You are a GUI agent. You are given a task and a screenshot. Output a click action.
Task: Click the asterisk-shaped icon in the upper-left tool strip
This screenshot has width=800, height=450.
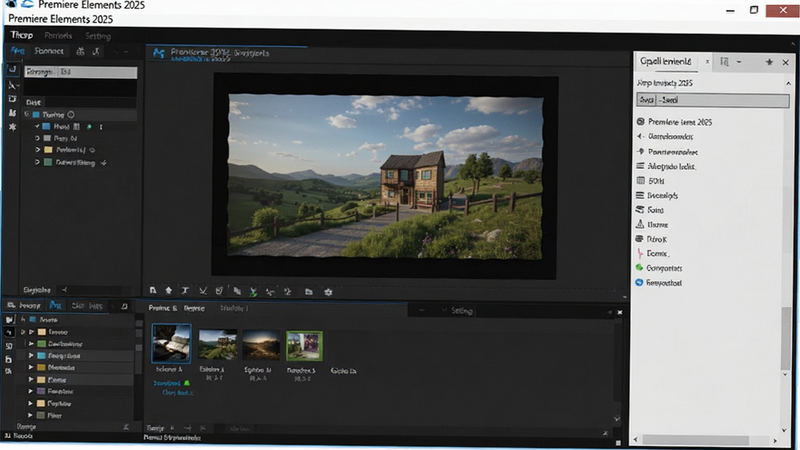[x=12, y=127]
